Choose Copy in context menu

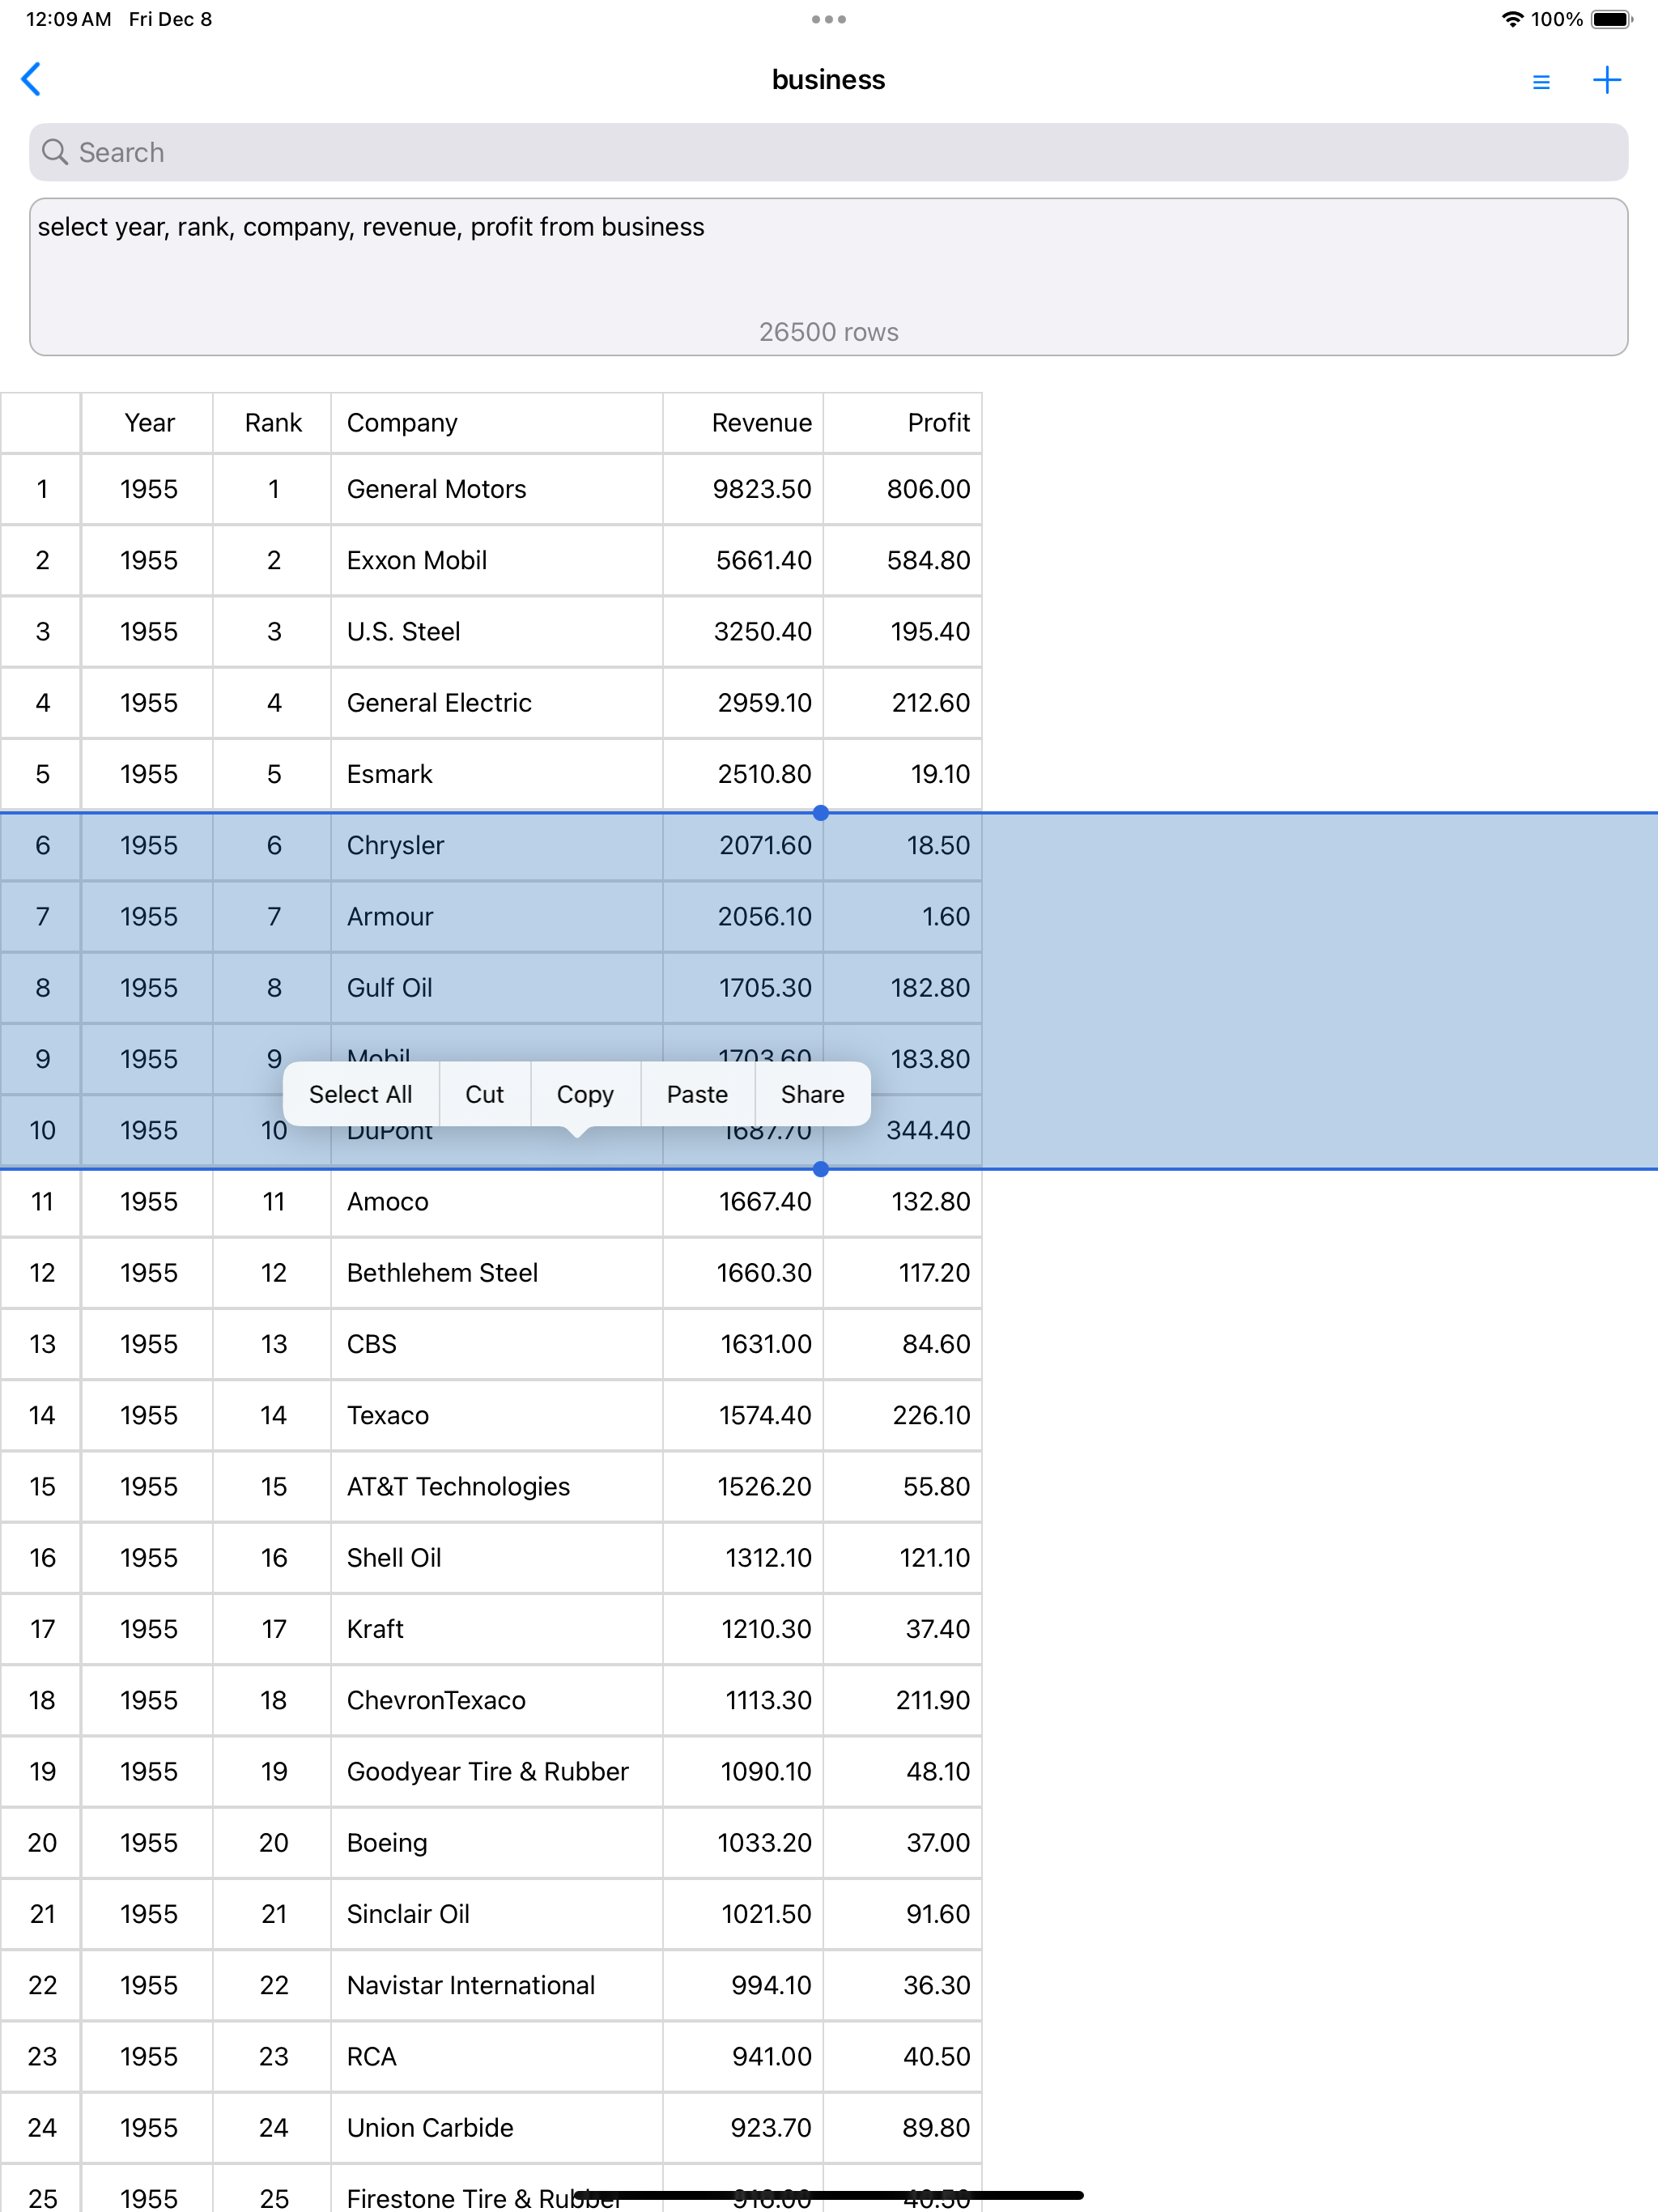(x=585, y=1094)
